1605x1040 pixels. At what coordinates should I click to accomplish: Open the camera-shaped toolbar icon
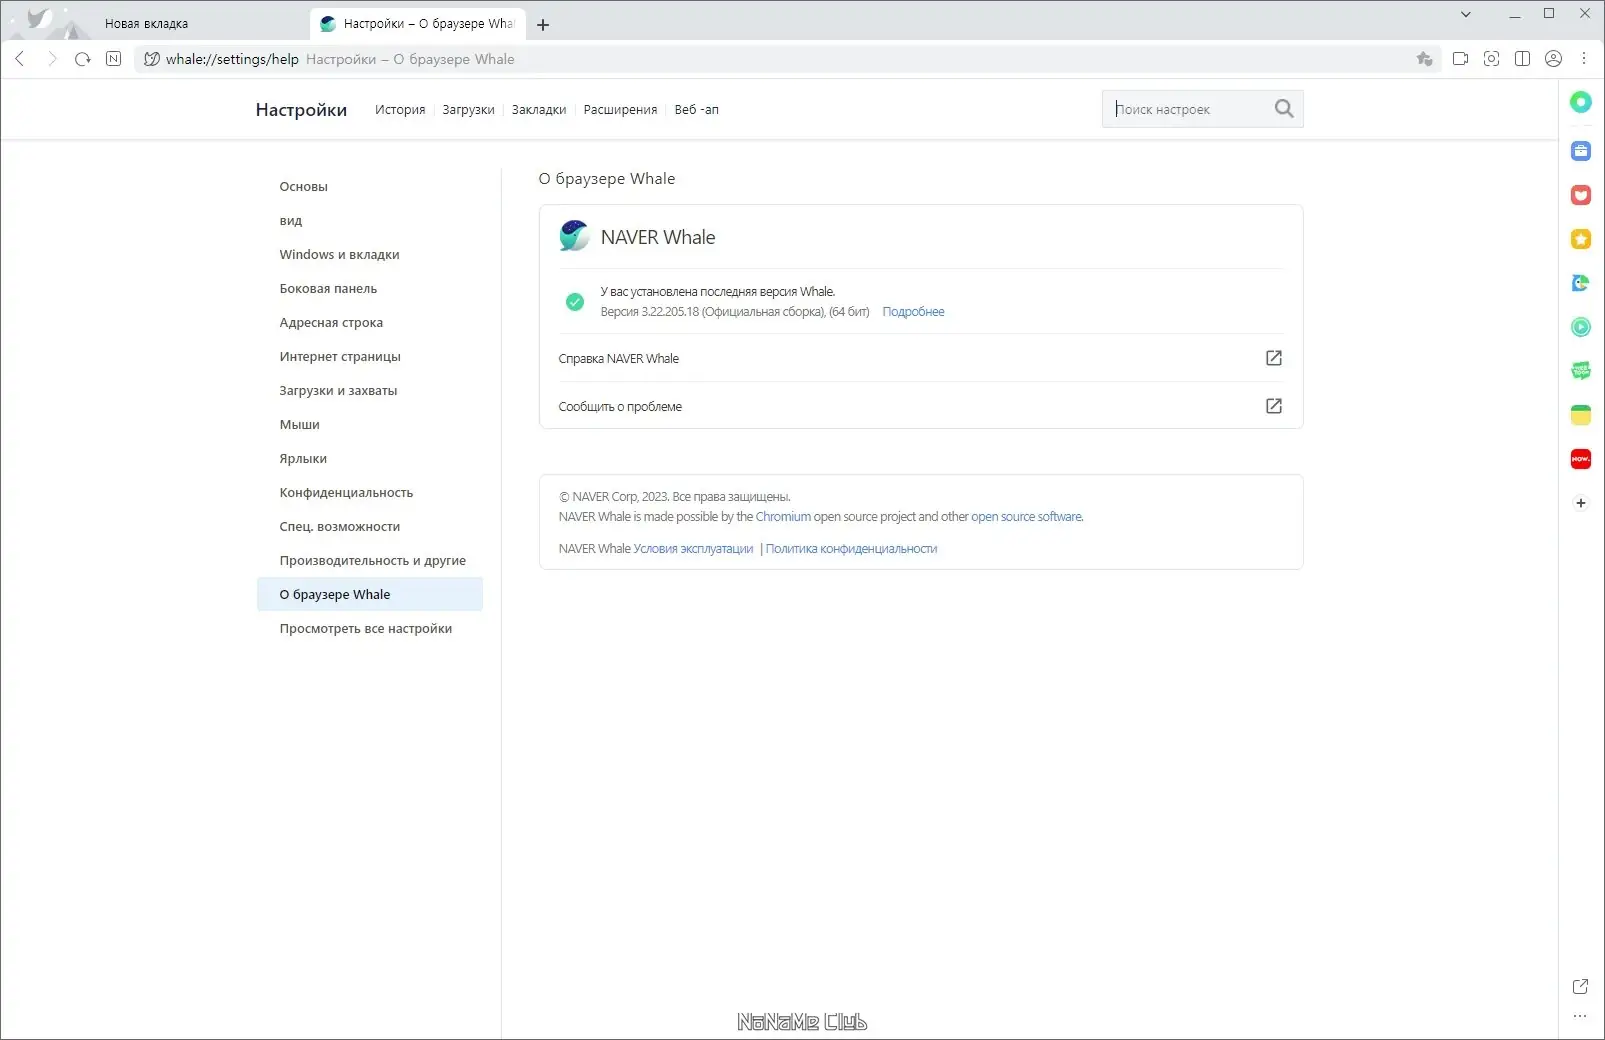(x=1460, y=59)
